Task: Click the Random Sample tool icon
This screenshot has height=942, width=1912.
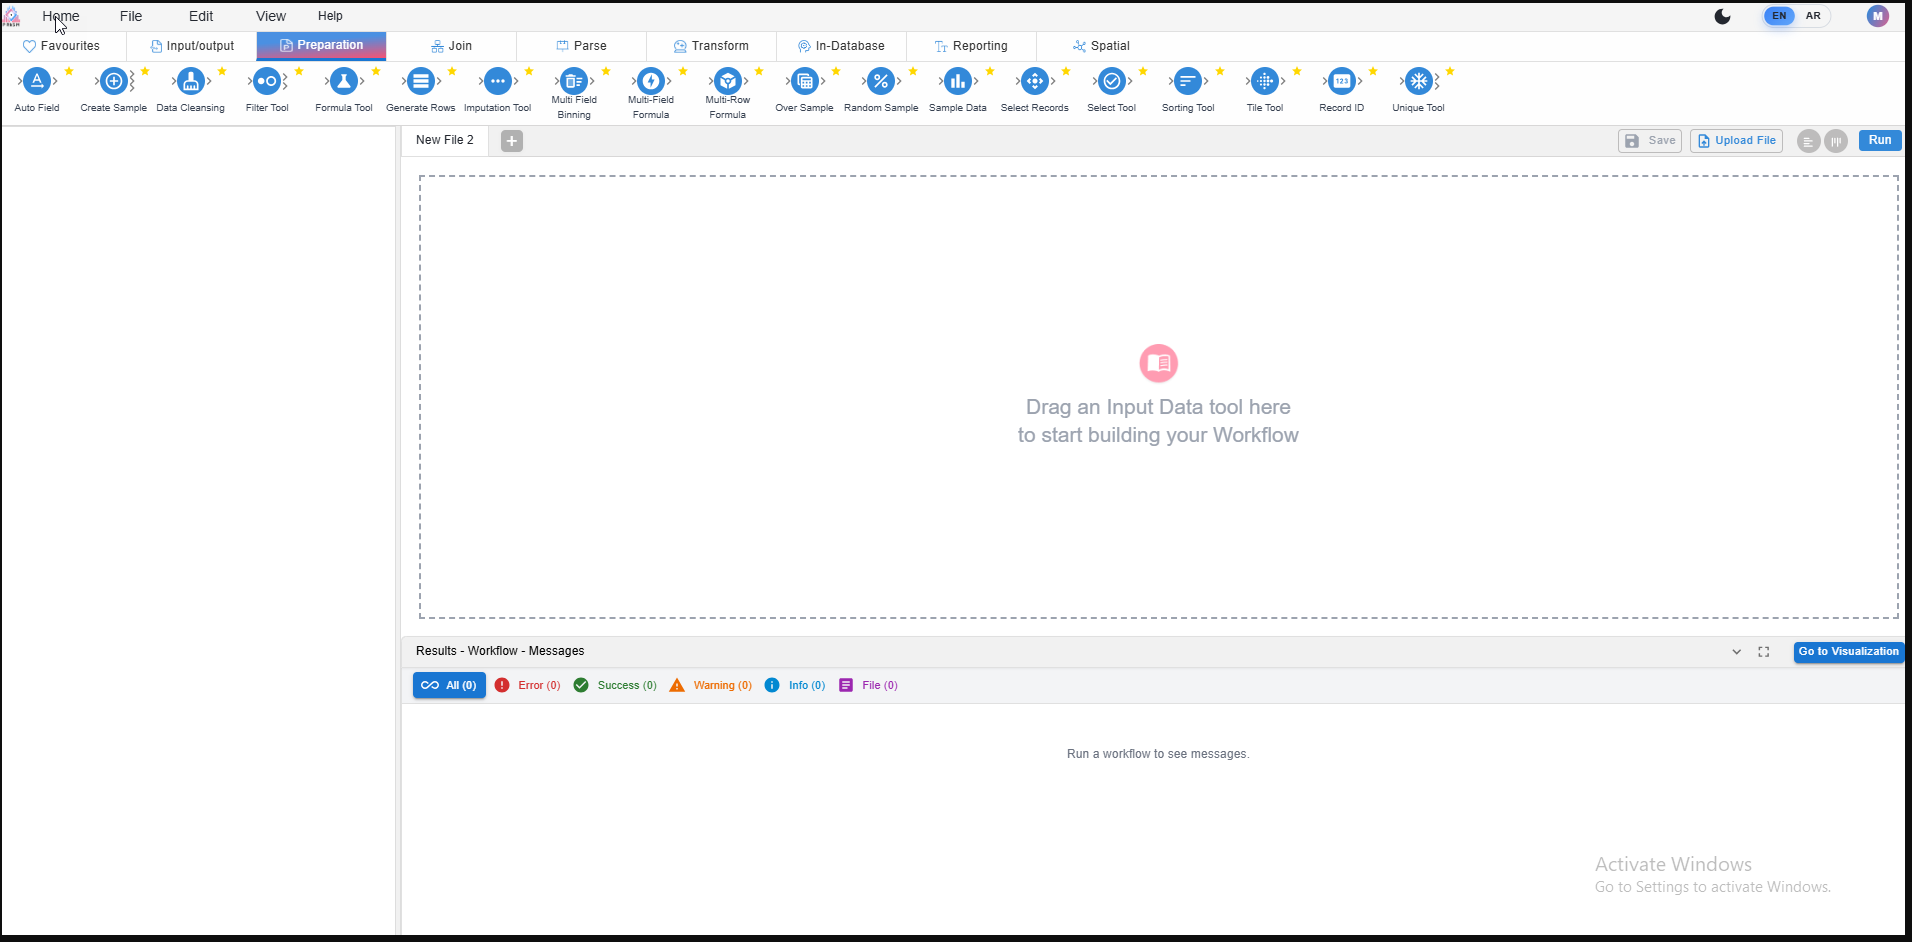Action: click(x=881, y=82)
